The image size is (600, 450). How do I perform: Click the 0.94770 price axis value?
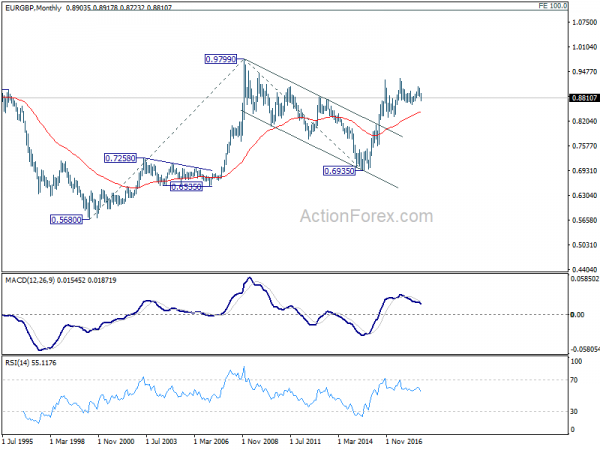tap(585, 72)
